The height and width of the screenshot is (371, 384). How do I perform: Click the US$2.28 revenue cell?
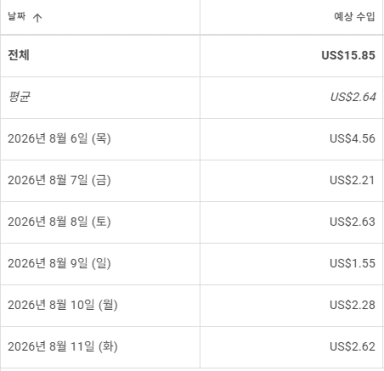coord(352,305)
